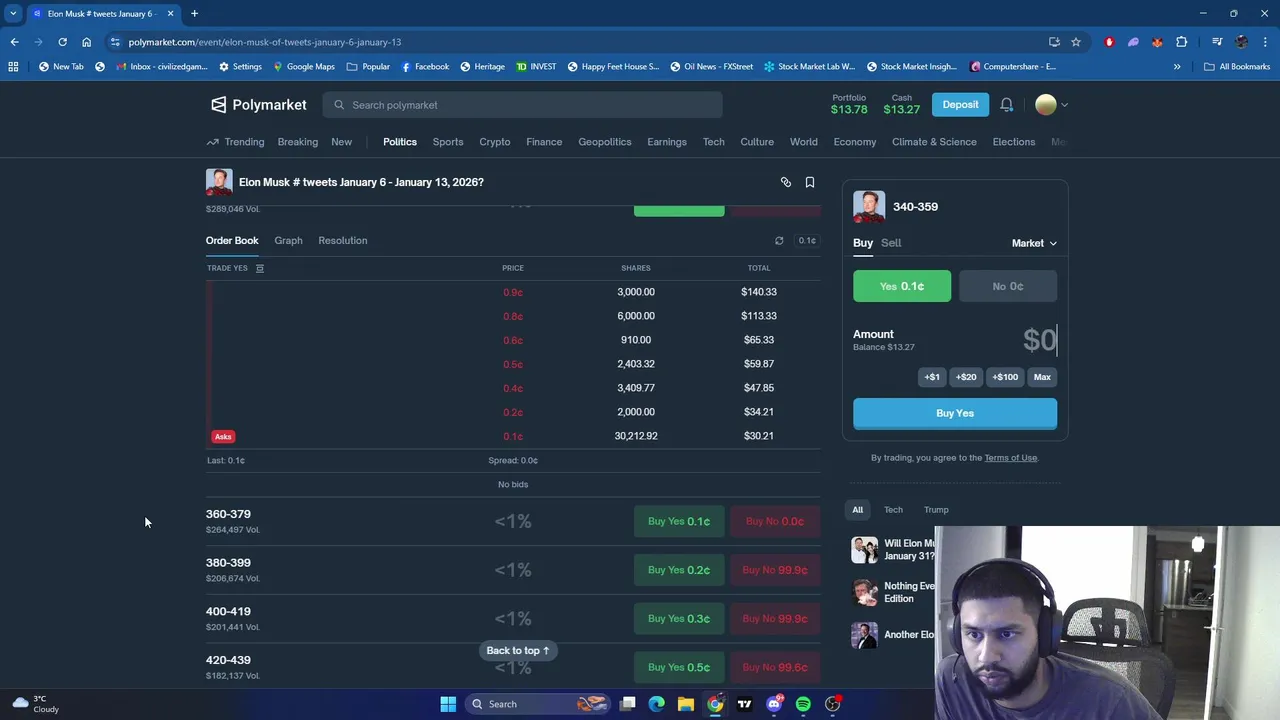The image size is (1280, 720).
Task: Bookmark this page with the star icon
Action: (1076, 42)
